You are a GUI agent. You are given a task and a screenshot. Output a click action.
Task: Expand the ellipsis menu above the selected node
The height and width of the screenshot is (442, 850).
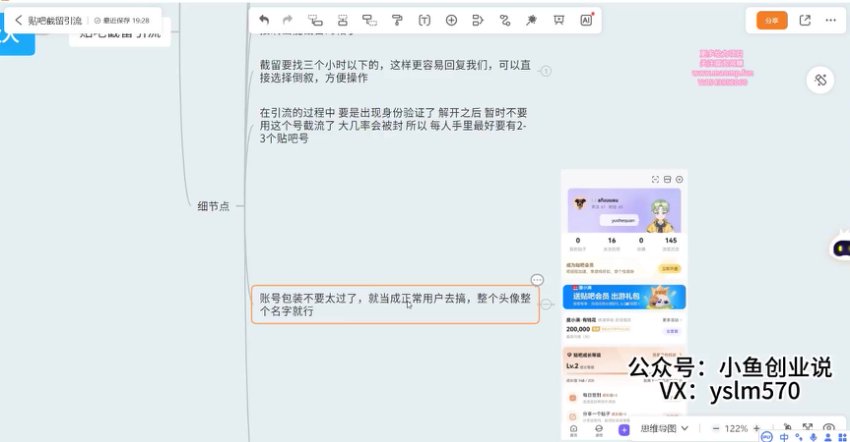(537, 280)
